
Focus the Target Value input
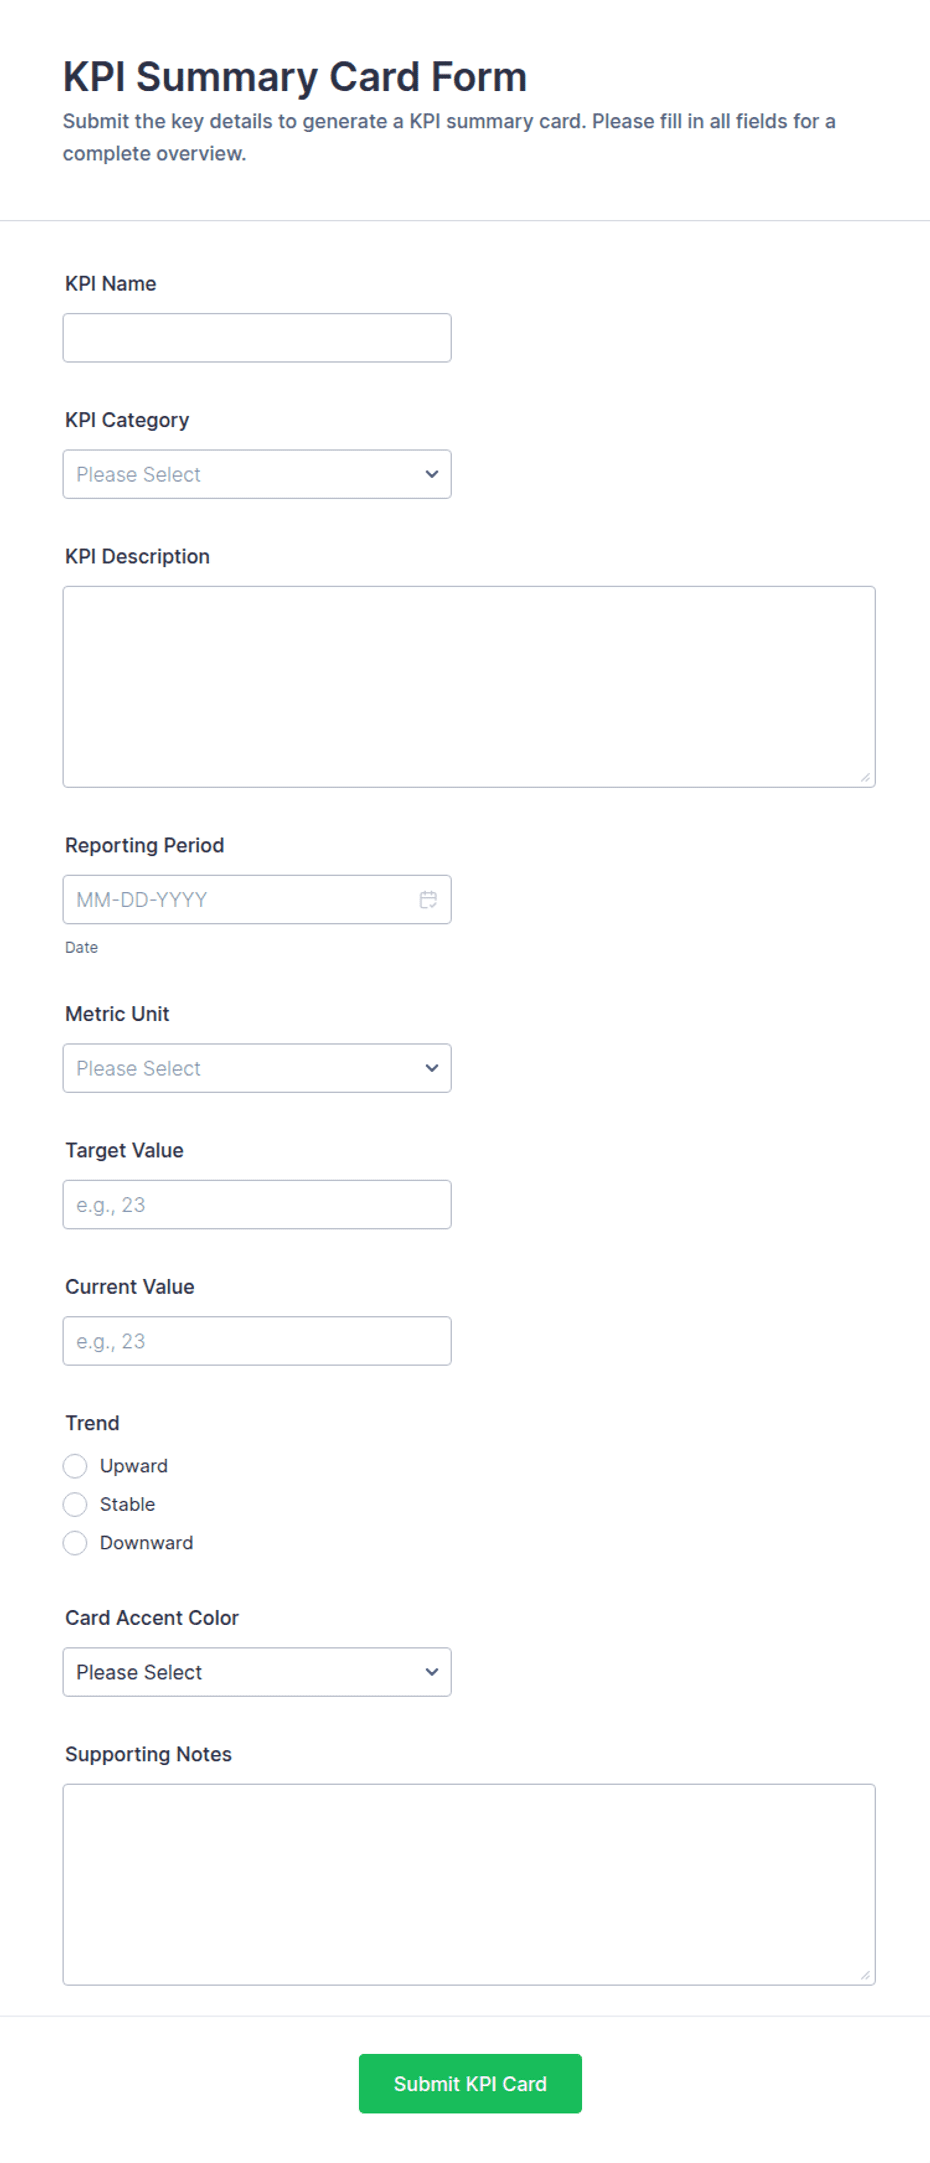pyautogui.click(x=257, y=1205)
